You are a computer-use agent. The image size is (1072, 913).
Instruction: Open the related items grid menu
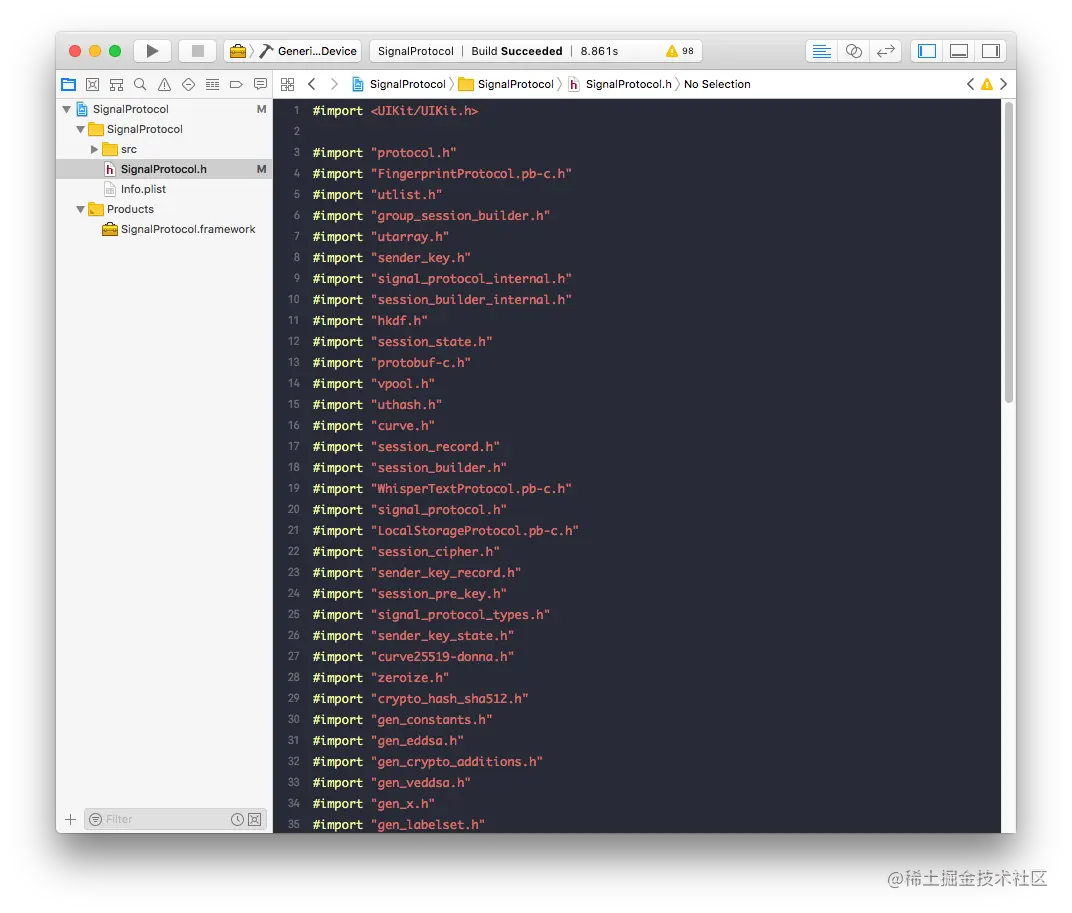click(288, 84)
